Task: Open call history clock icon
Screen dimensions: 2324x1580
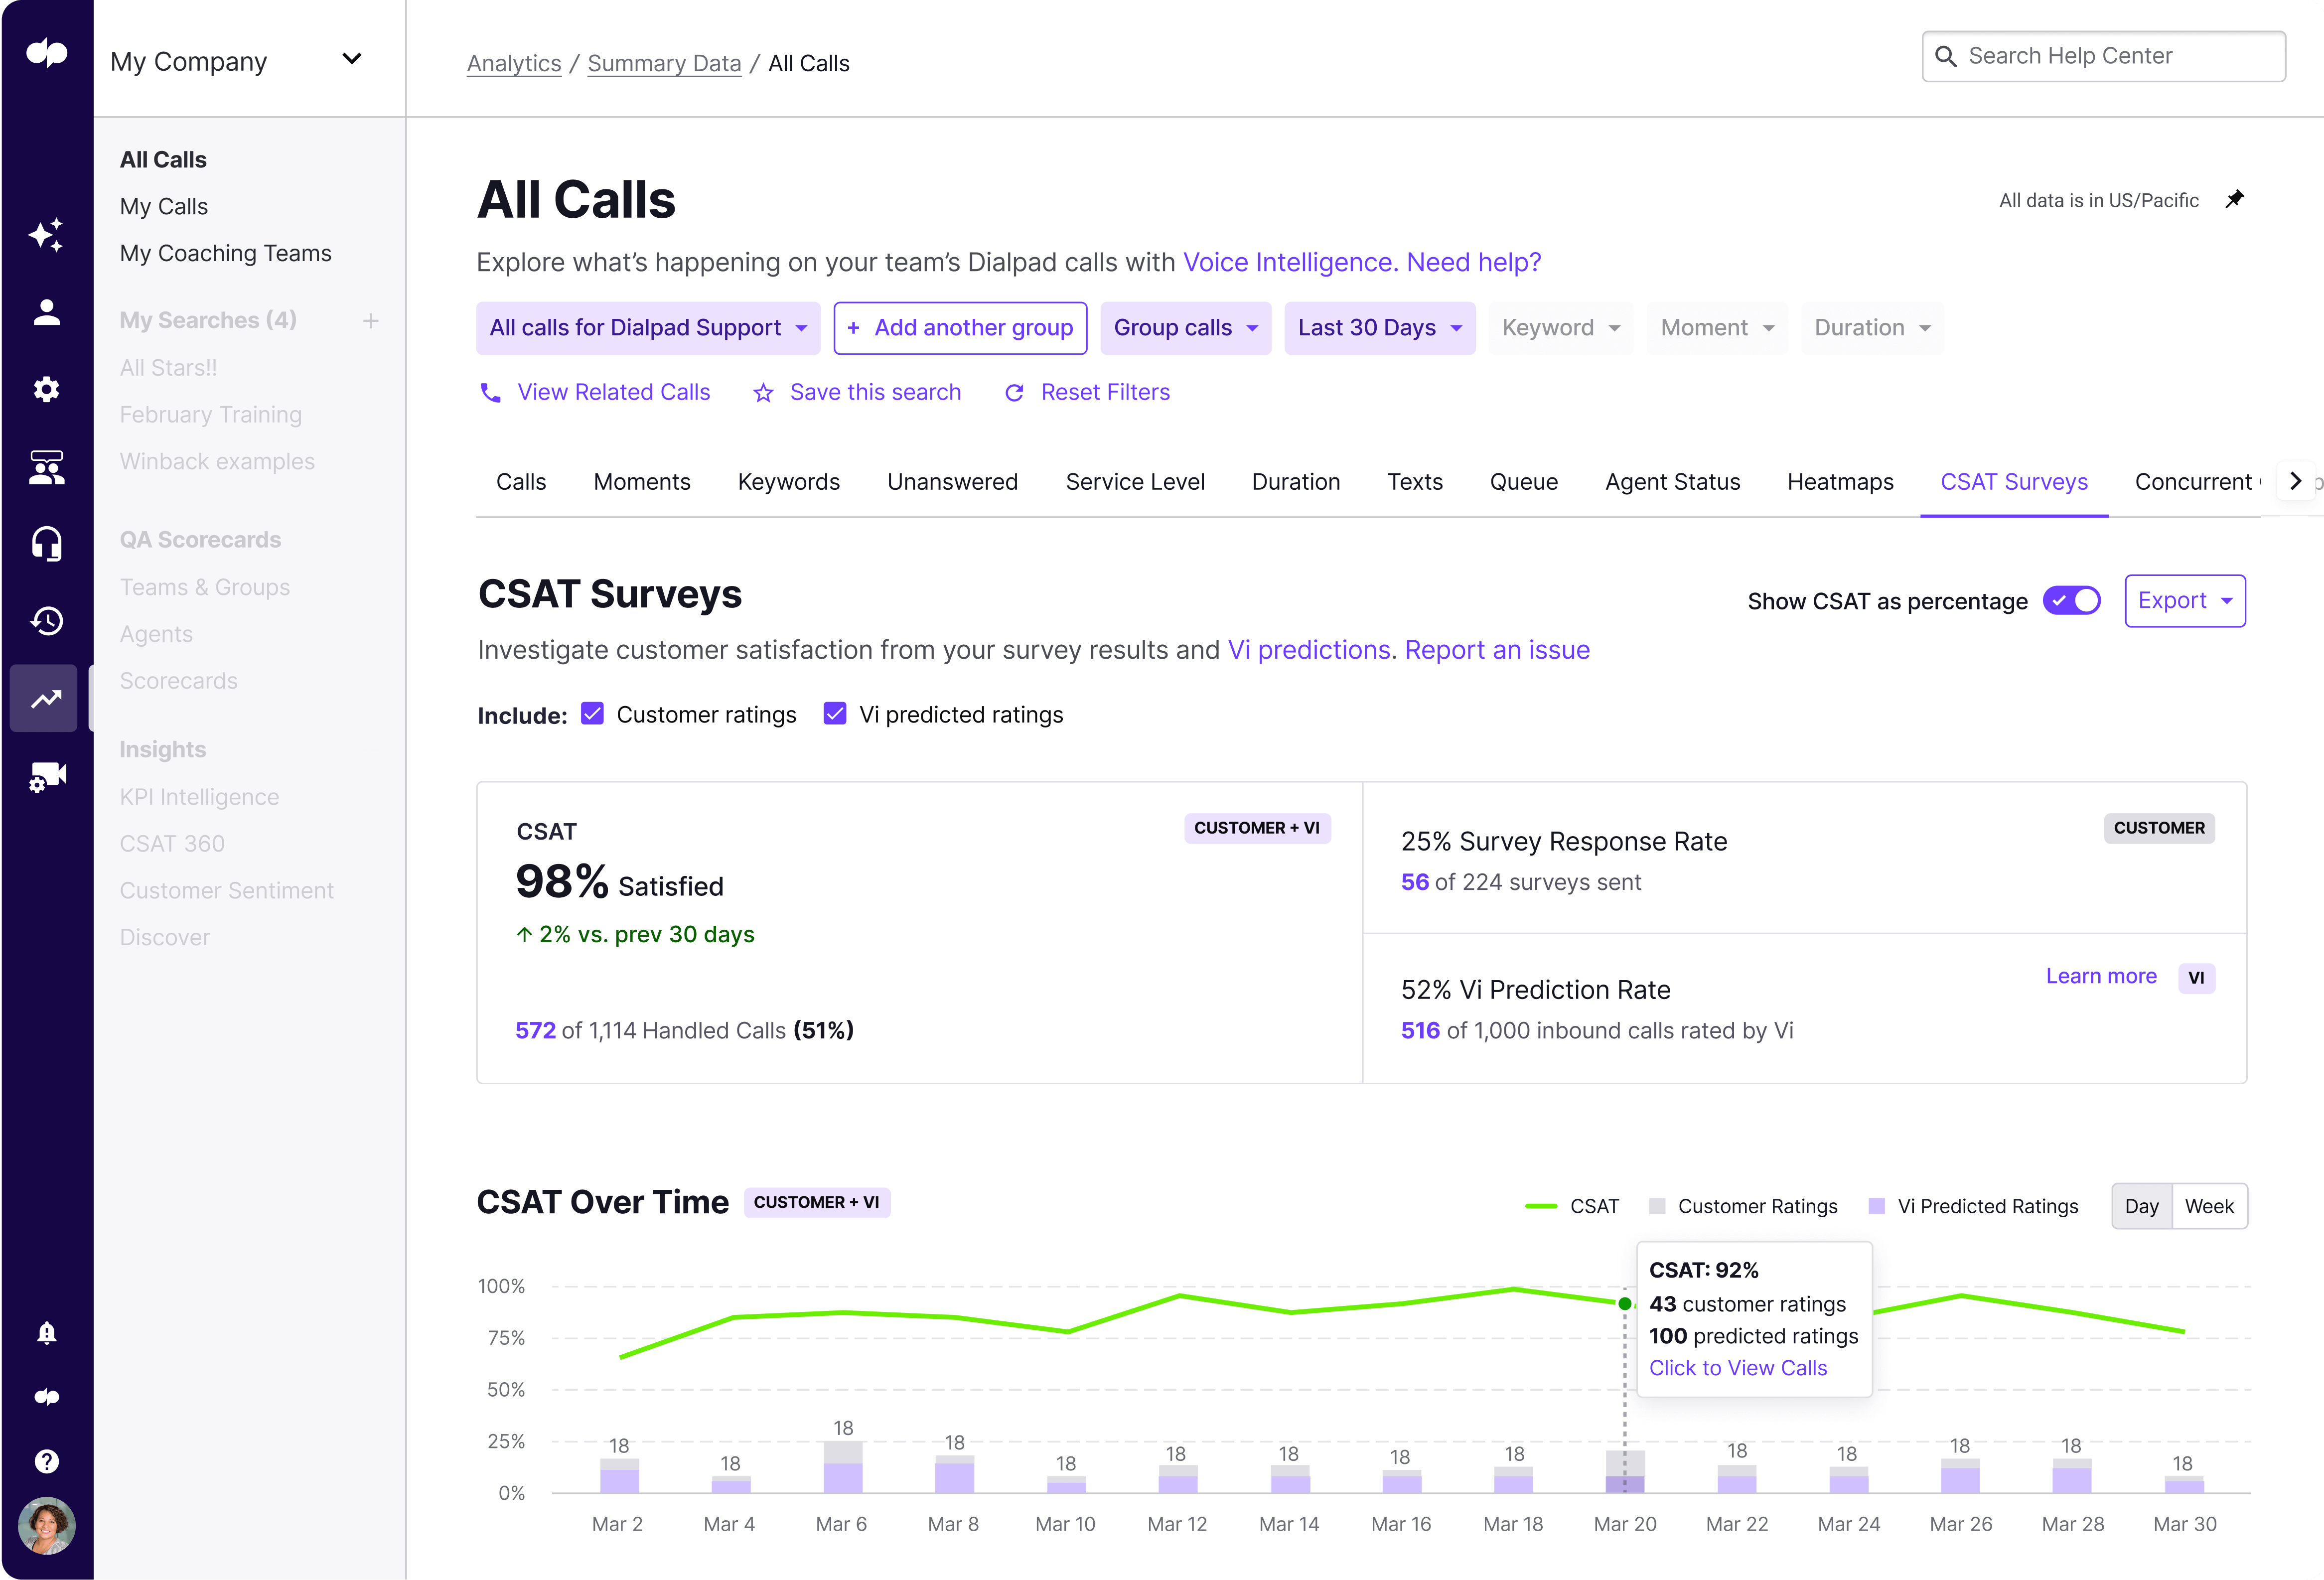Action: [46, 621]
